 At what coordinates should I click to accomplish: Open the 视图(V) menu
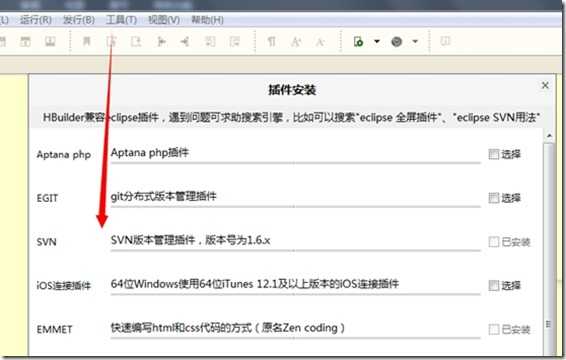click(164, 19)
